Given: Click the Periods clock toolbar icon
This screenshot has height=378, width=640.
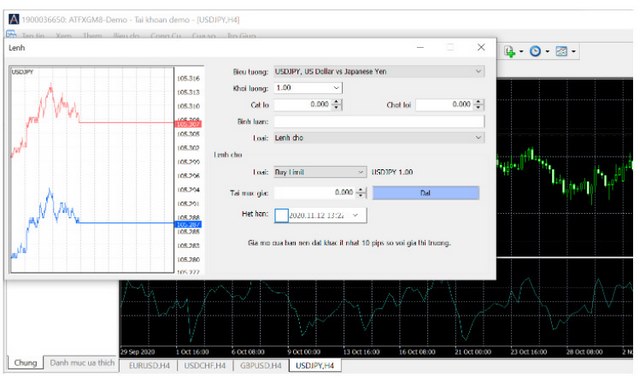Looking at the screenshot, I should 535,51.
